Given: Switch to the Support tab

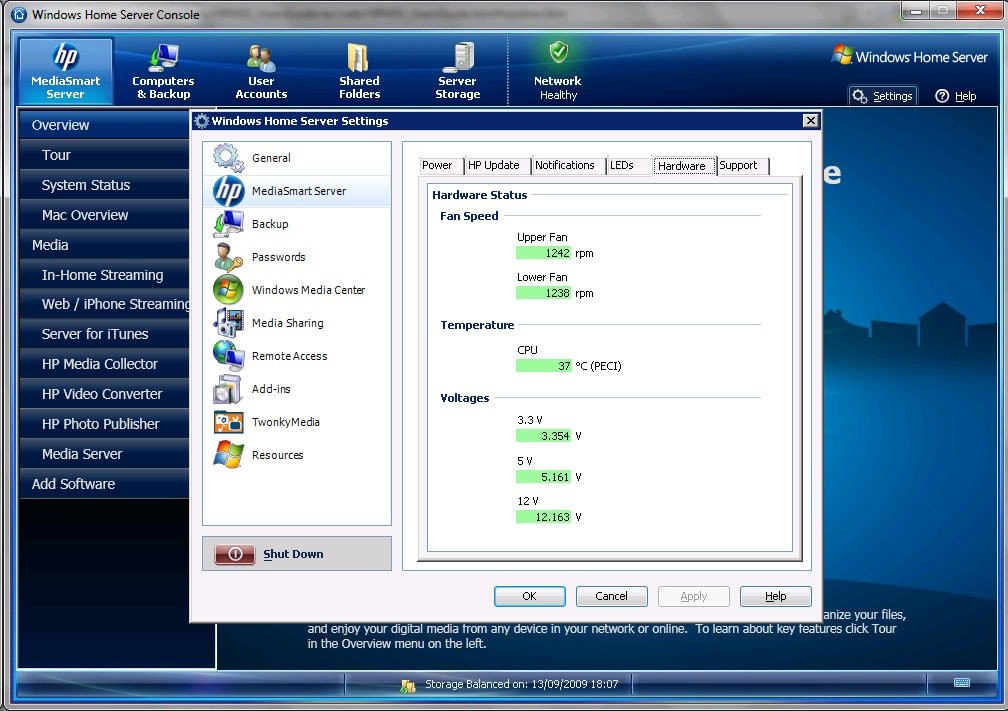Looking at the screenshot, I should pyautogui.click(x=742, y=165).
